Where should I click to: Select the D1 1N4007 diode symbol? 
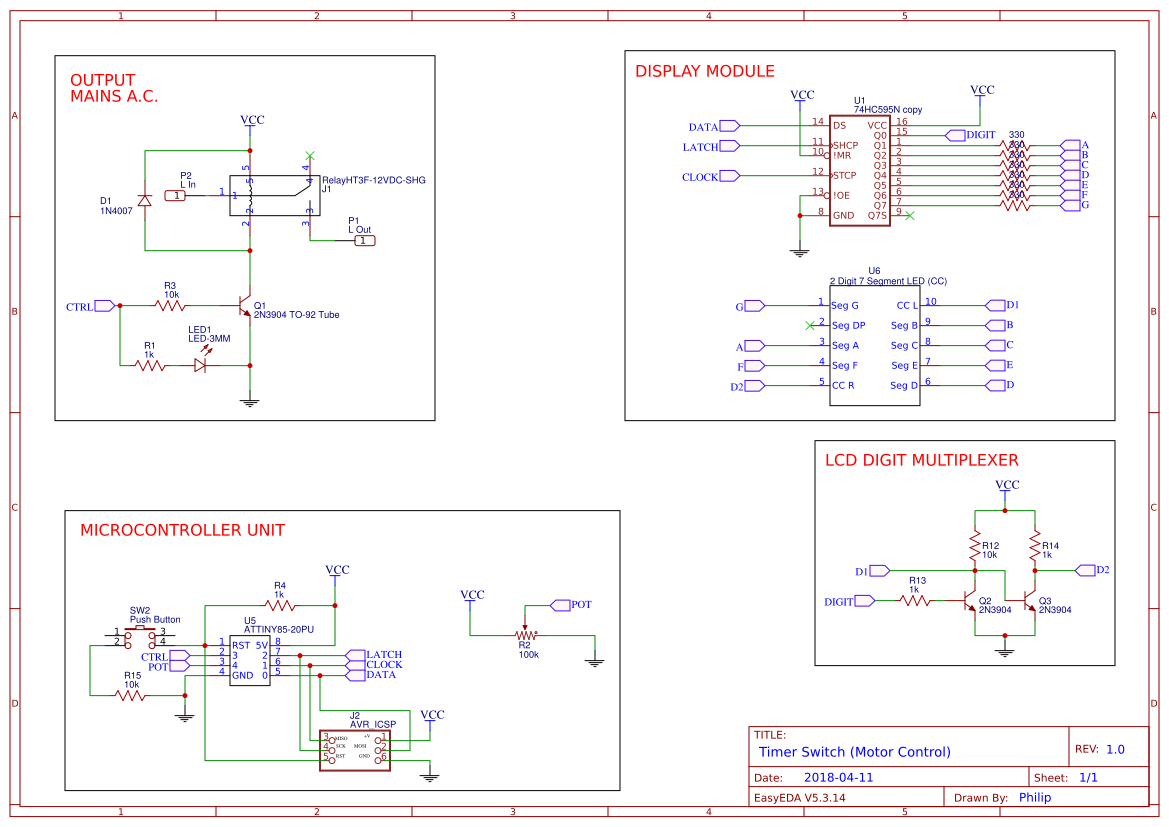tap(146, 199)
